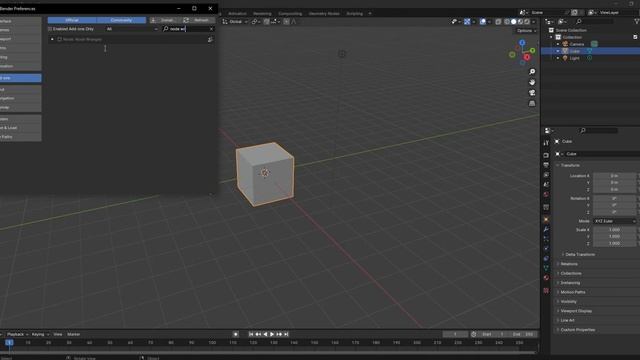The height and width of the screenshot is (360, 640).
Task: Open the Render properties tab icon
Action: [546, 155]
